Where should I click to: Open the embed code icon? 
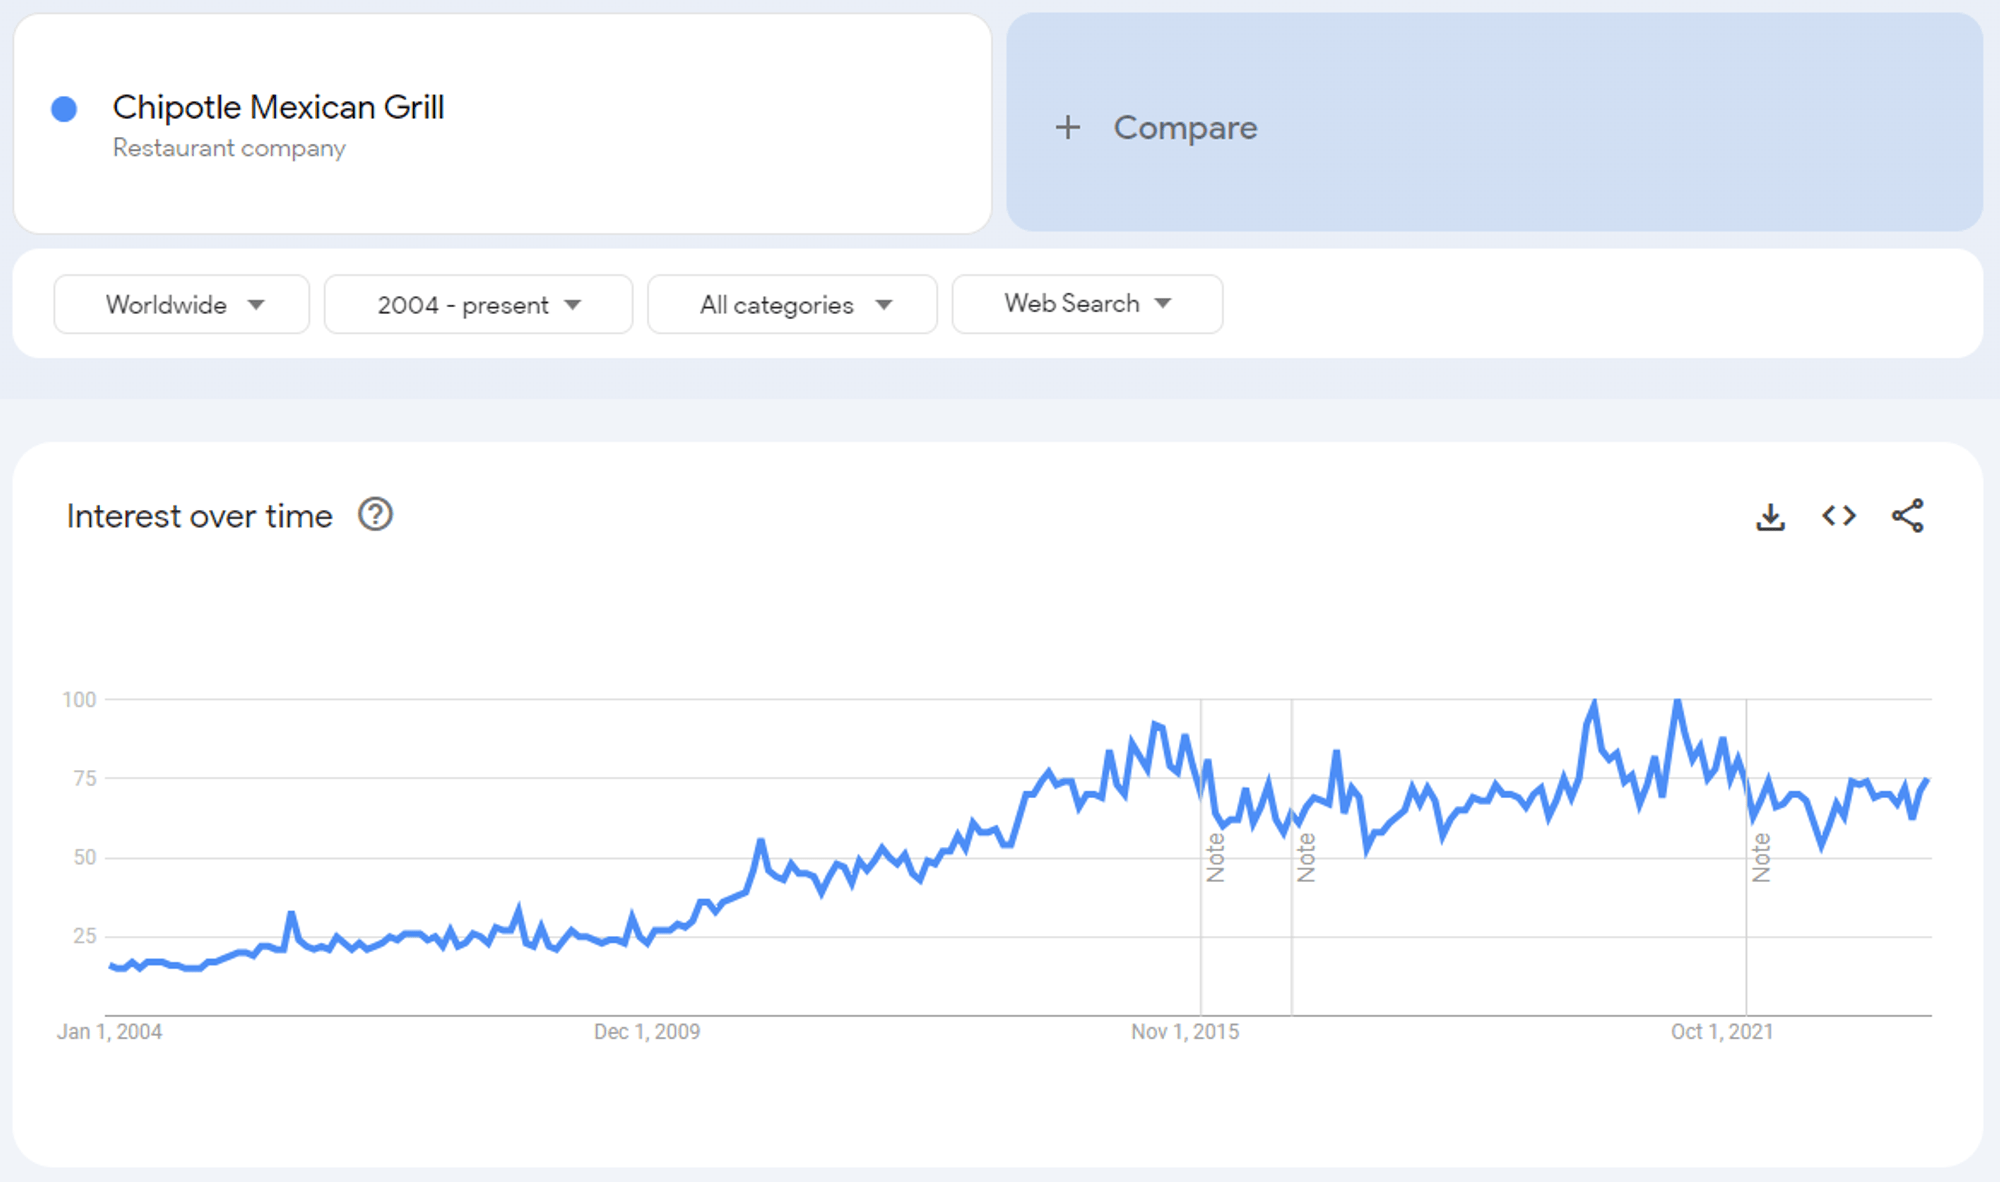pos(1838,516)
